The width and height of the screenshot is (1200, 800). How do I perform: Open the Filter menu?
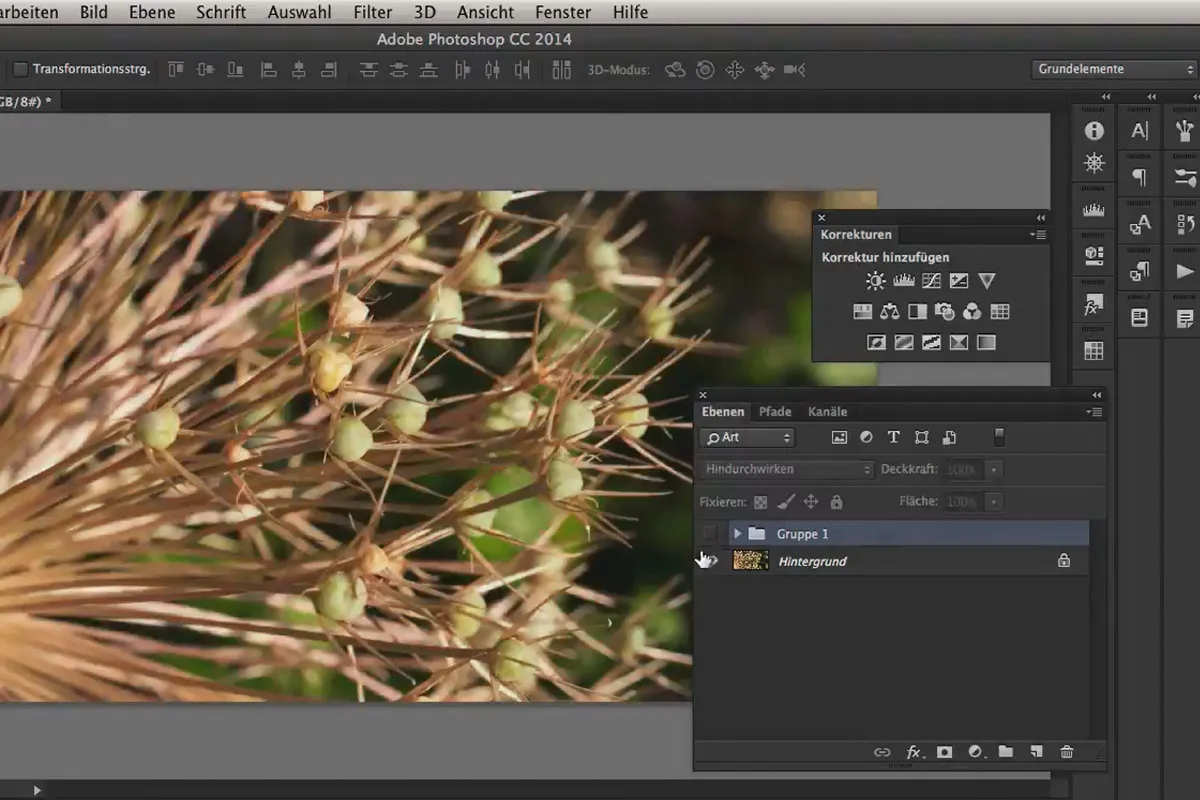(x=373, y=13)
